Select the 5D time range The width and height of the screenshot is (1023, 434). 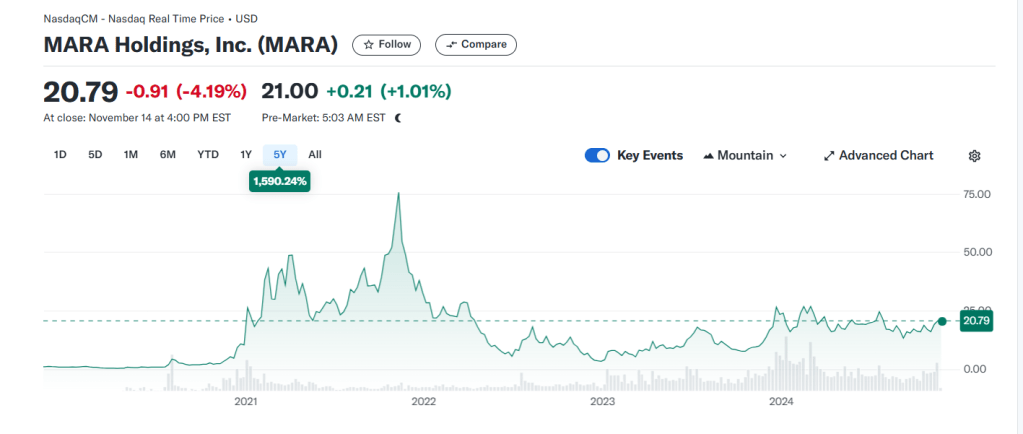[x=95, y=155]
